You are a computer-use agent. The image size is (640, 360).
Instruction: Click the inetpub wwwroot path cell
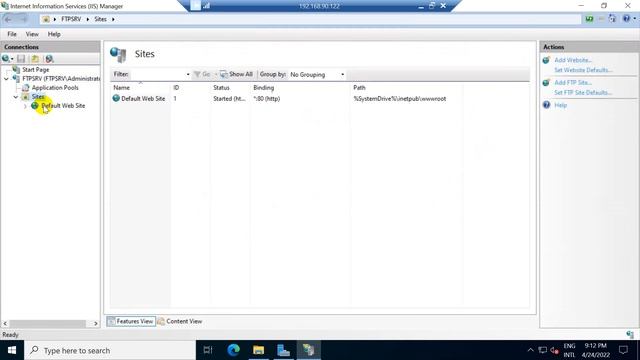pyautogui.click(x=400, y=99)
